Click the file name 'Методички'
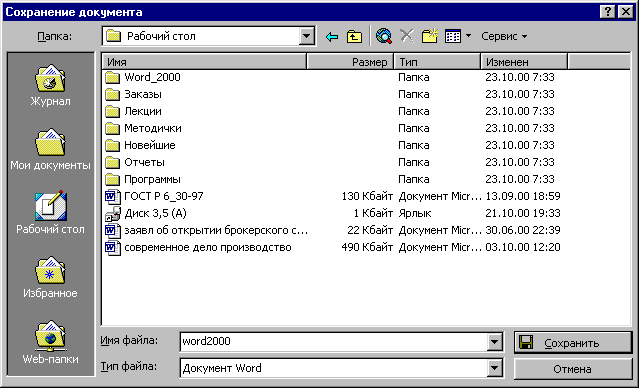The width and height of the screenshot is (639, 388). point(153,128)
